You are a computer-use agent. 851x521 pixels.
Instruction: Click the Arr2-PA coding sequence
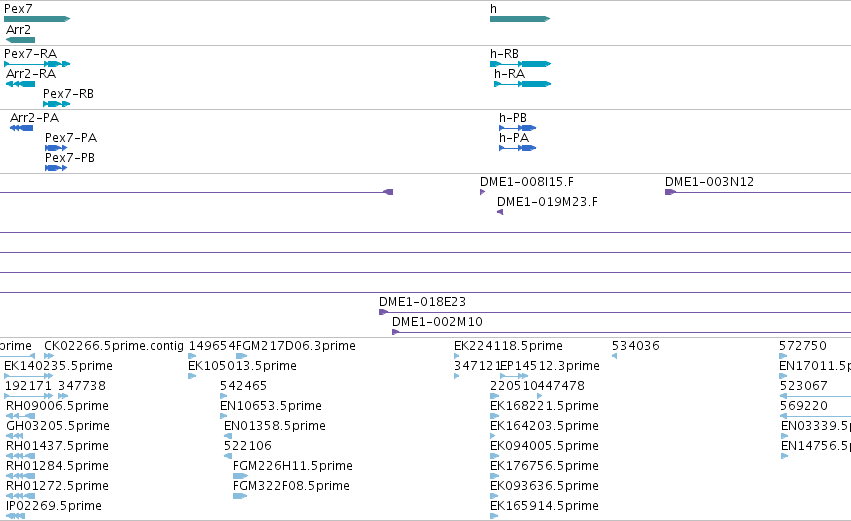(21, 128)
